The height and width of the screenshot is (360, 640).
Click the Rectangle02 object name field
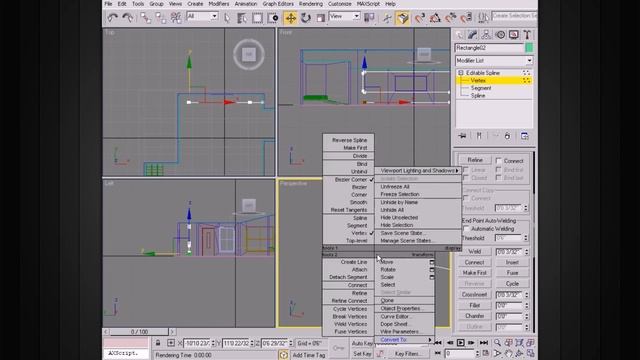(489, 48)
